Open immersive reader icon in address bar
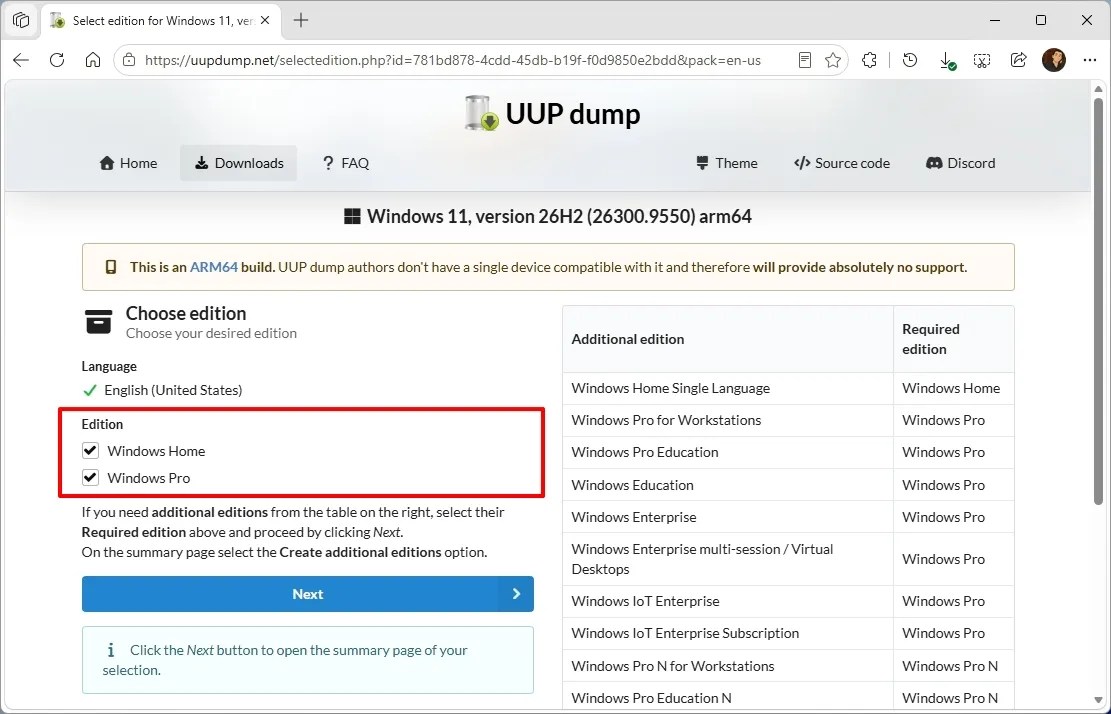Viewport: 1111px width, 714px height. click(804, 60)
